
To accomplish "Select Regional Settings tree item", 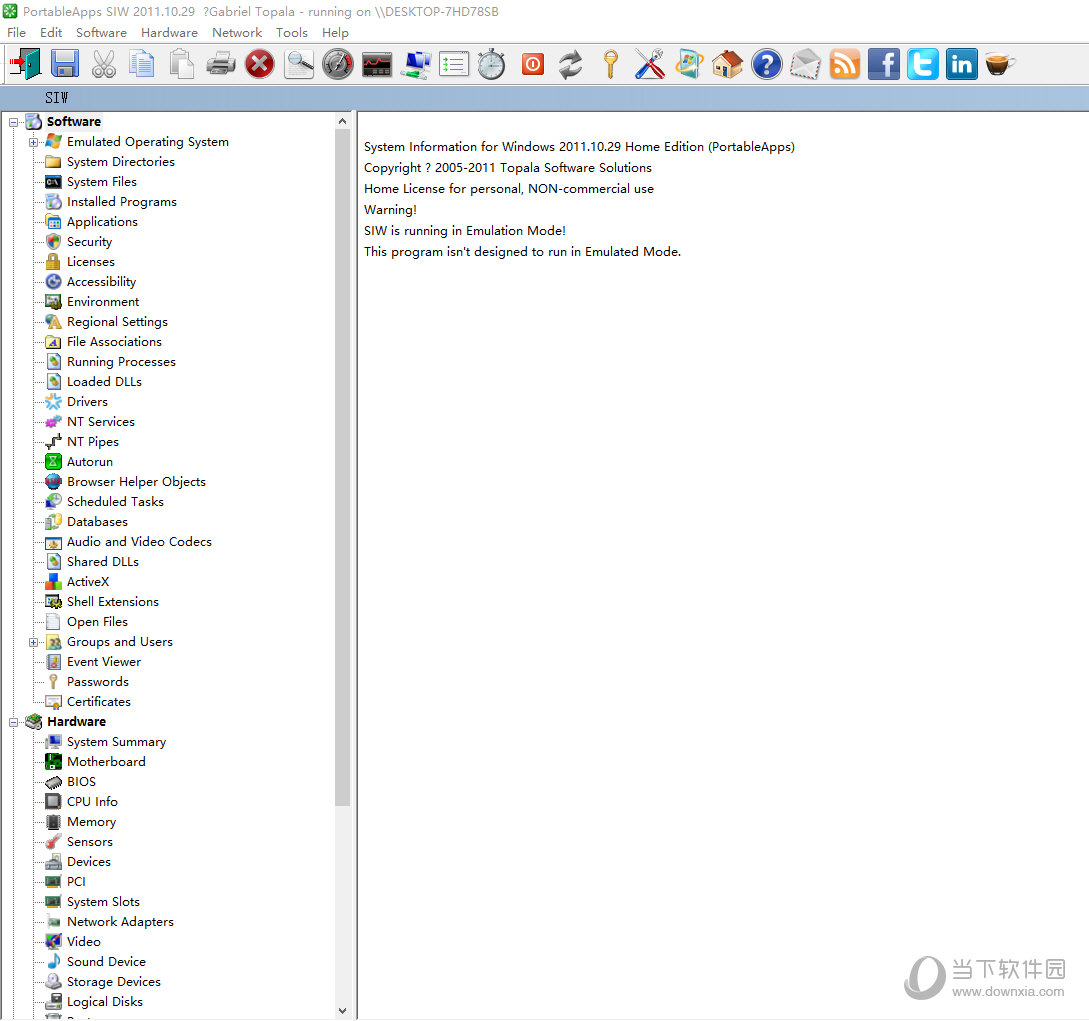I will 117,322.
